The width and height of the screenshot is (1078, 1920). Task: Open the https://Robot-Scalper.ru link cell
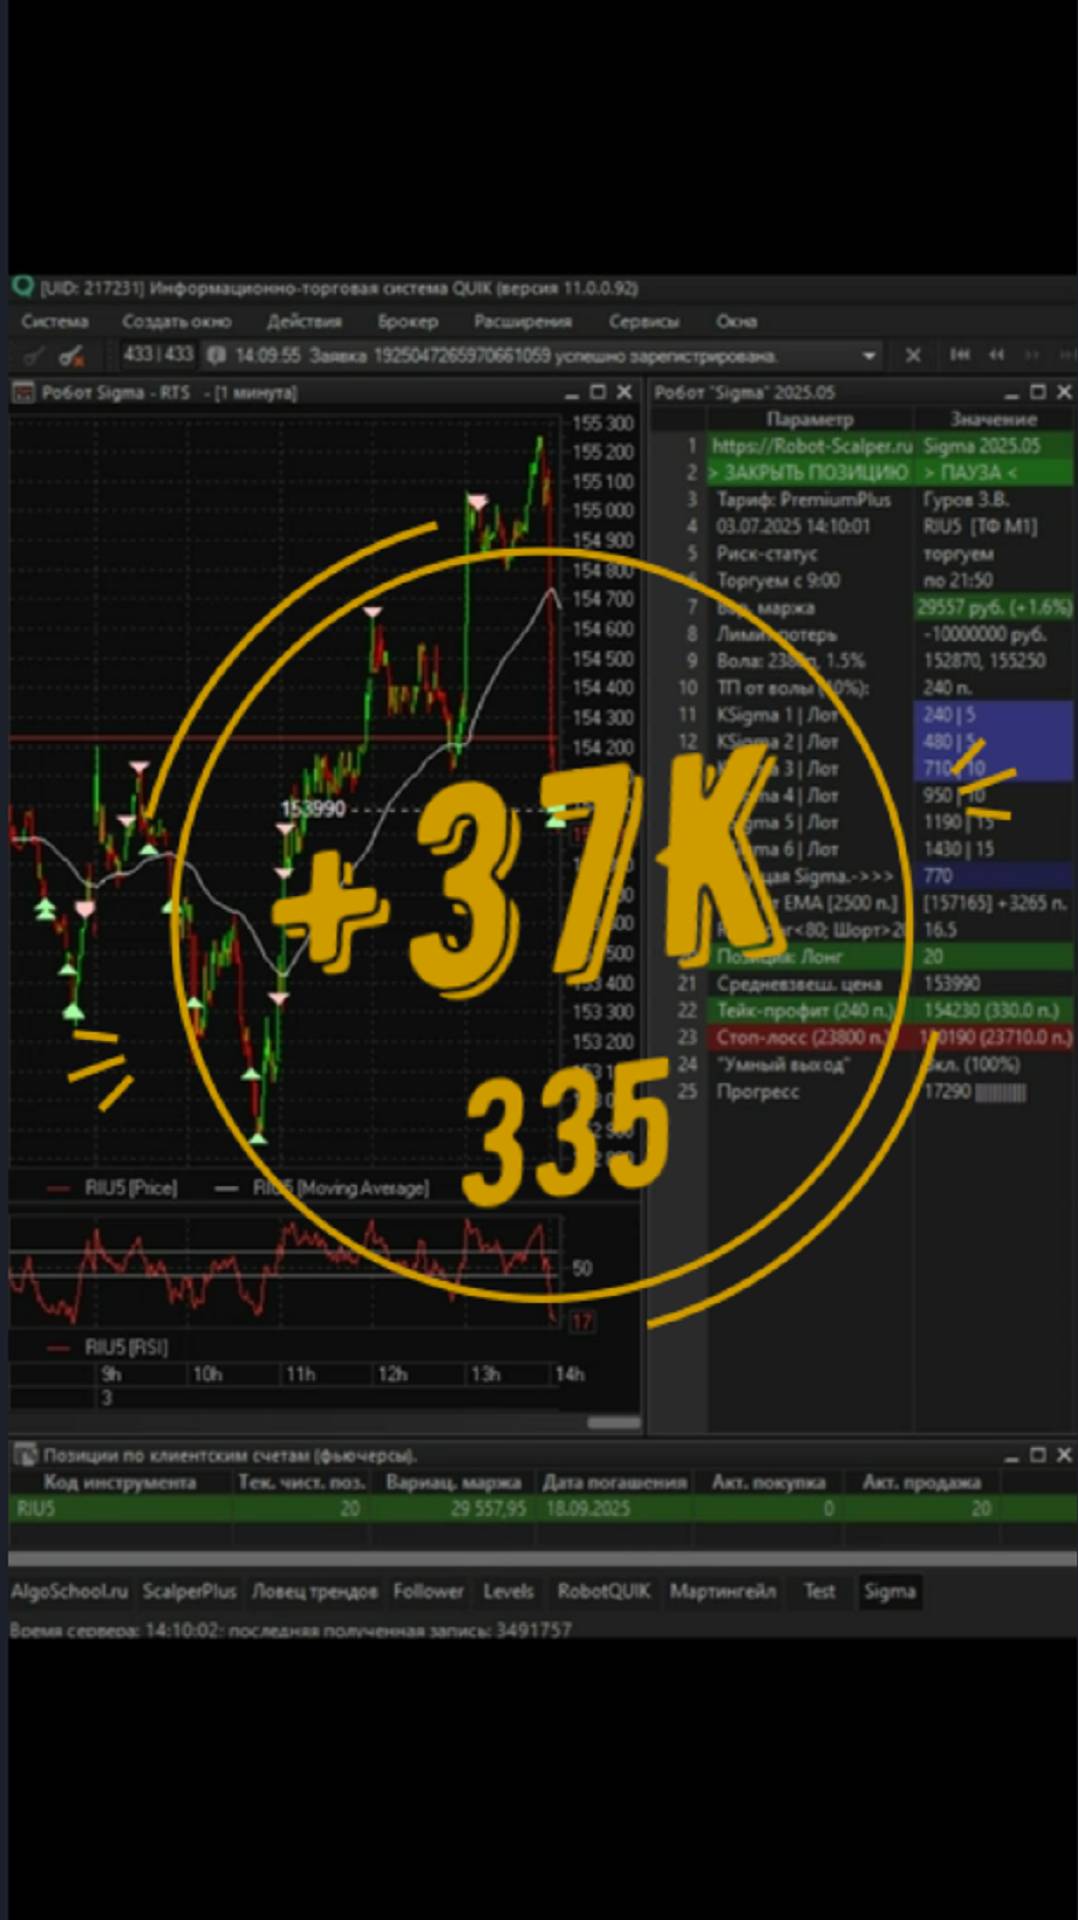pyautogui.click(x=811, y=446)
